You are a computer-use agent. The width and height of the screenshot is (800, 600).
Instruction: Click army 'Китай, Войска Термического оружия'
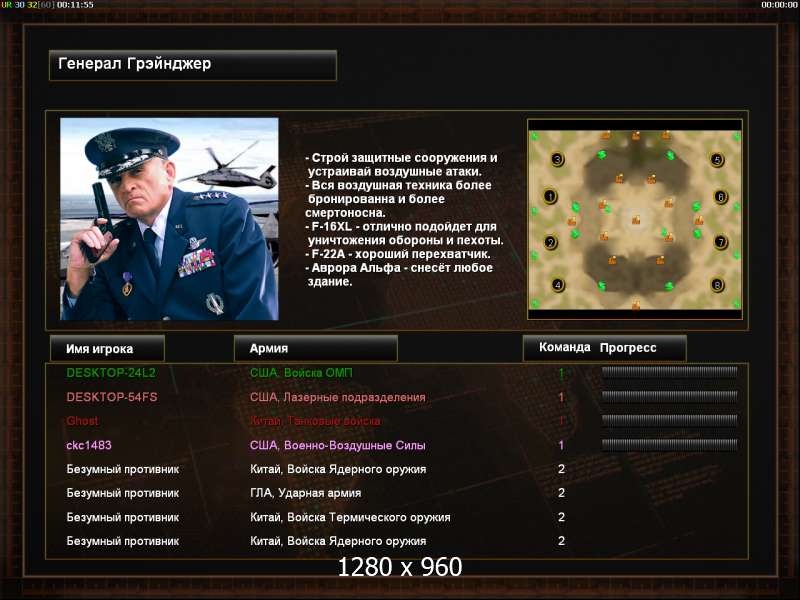[x=350, y=517]
